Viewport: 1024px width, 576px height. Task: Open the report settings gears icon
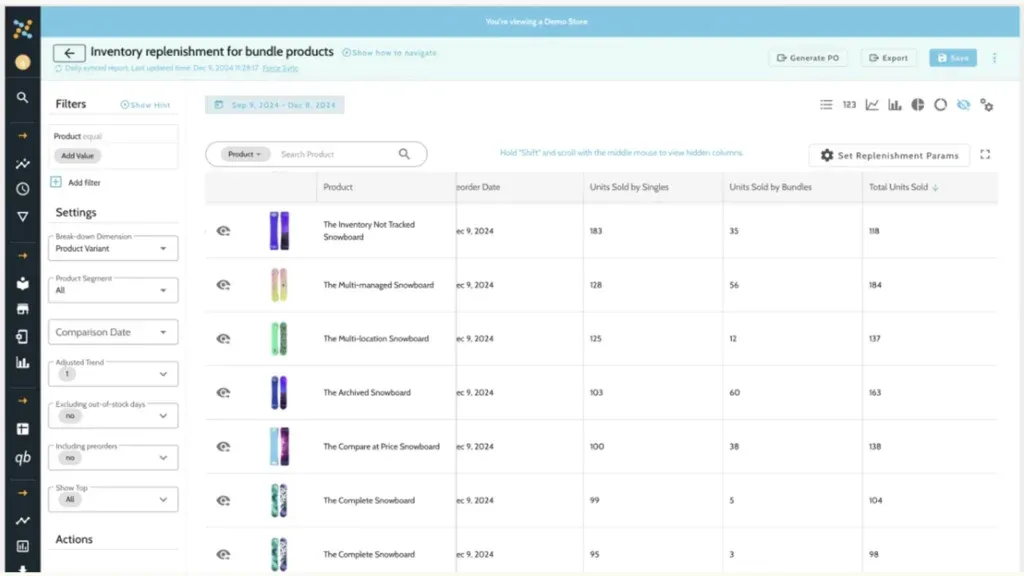(987, 105)
